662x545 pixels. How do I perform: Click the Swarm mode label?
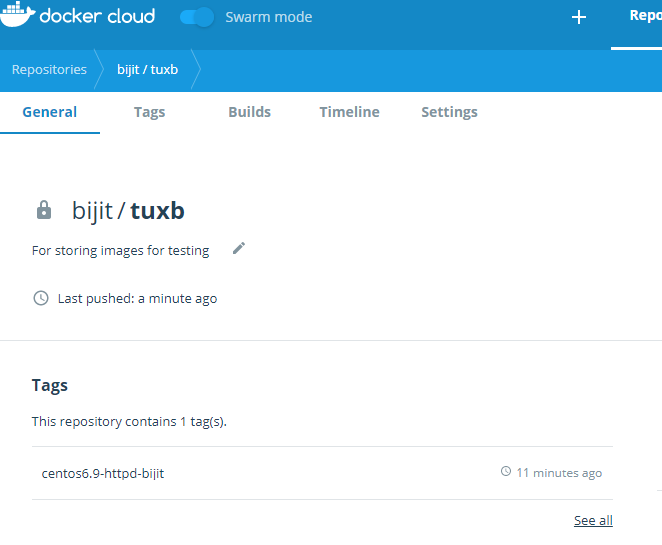(x=269, y=17)
